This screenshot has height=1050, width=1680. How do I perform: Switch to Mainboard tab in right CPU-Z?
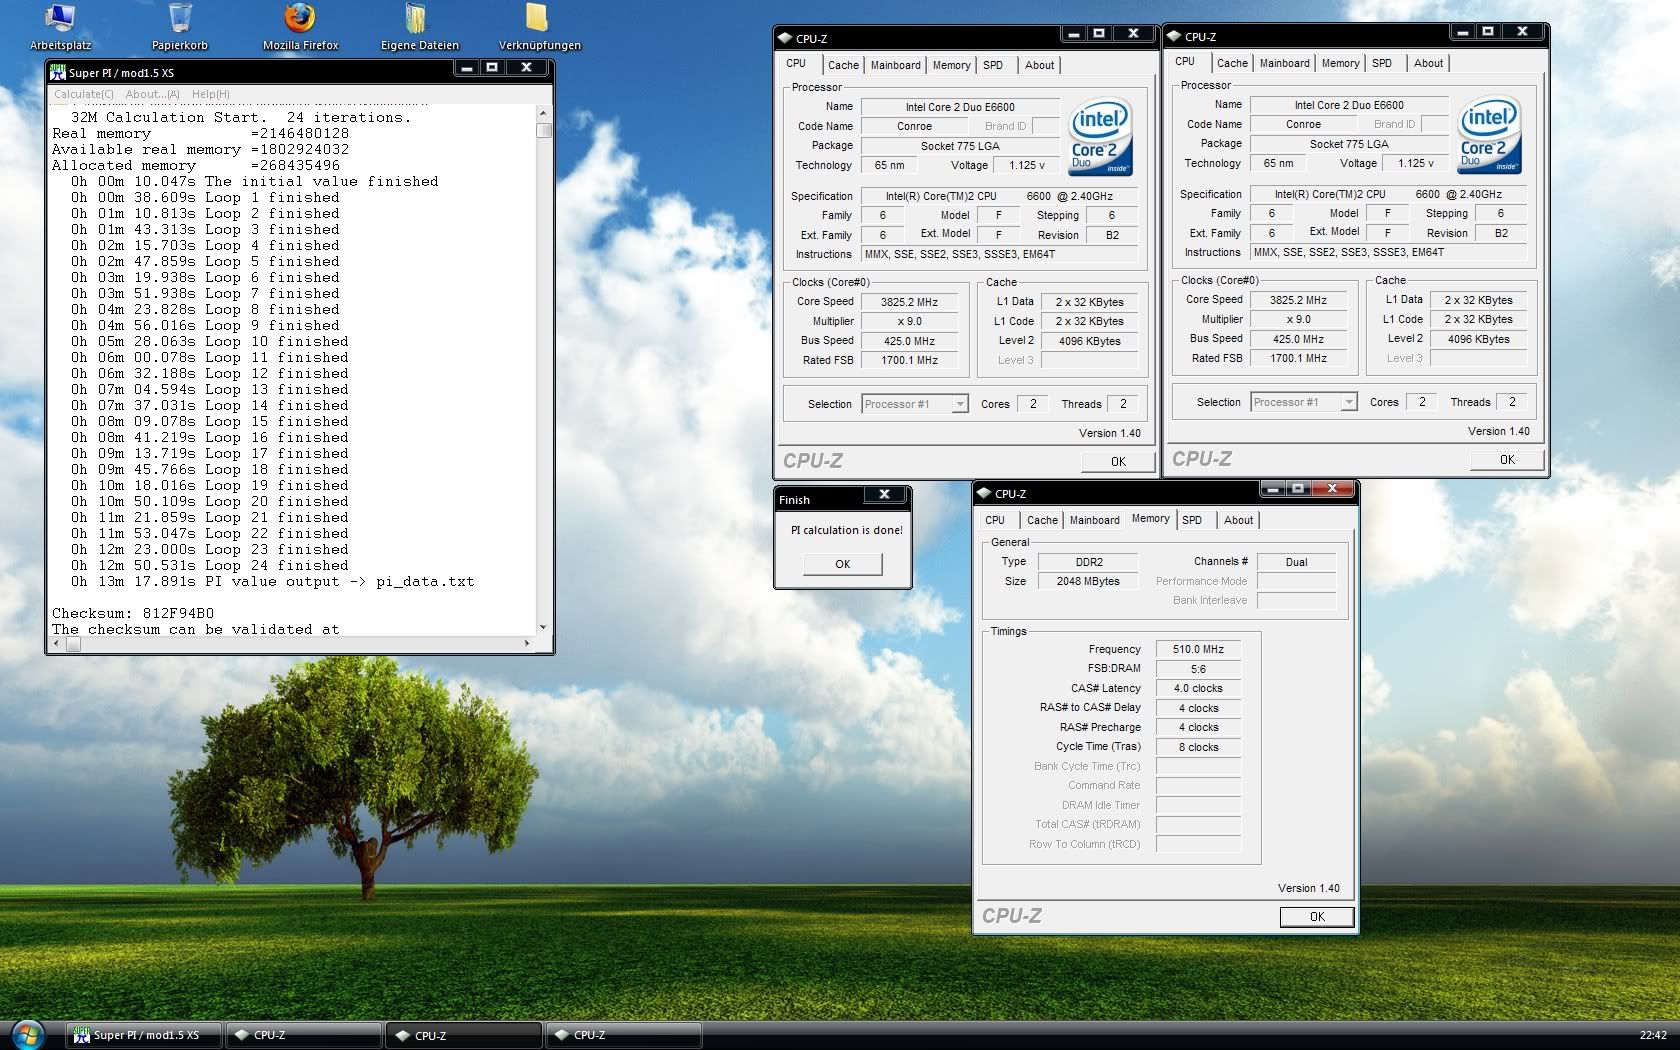point(1284,63)
